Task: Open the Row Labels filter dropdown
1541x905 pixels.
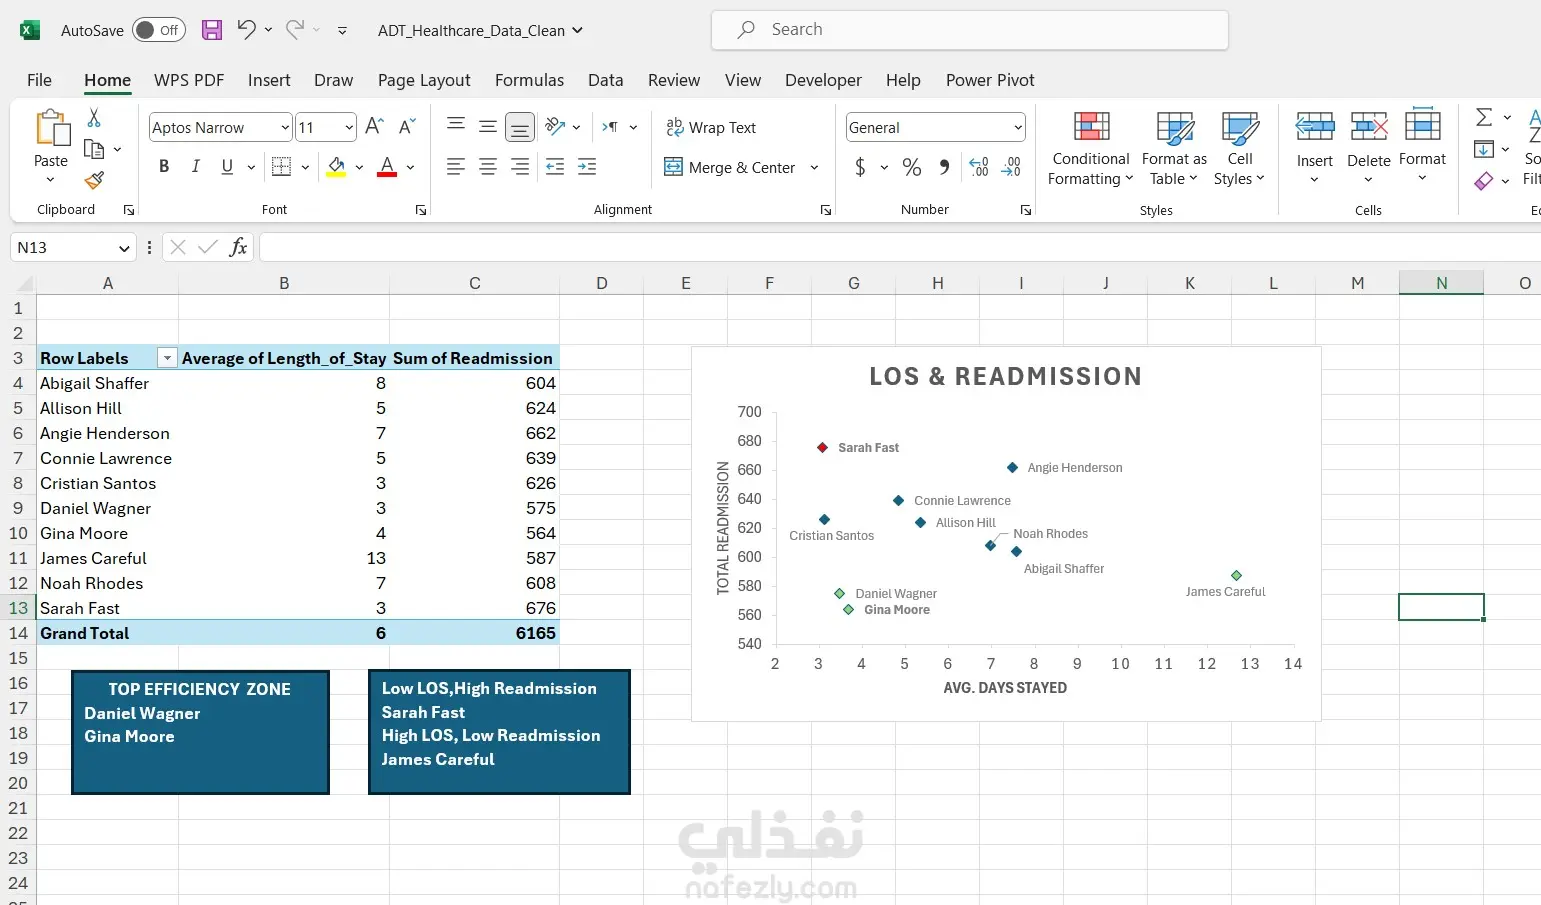Action: tap(167, 358)
